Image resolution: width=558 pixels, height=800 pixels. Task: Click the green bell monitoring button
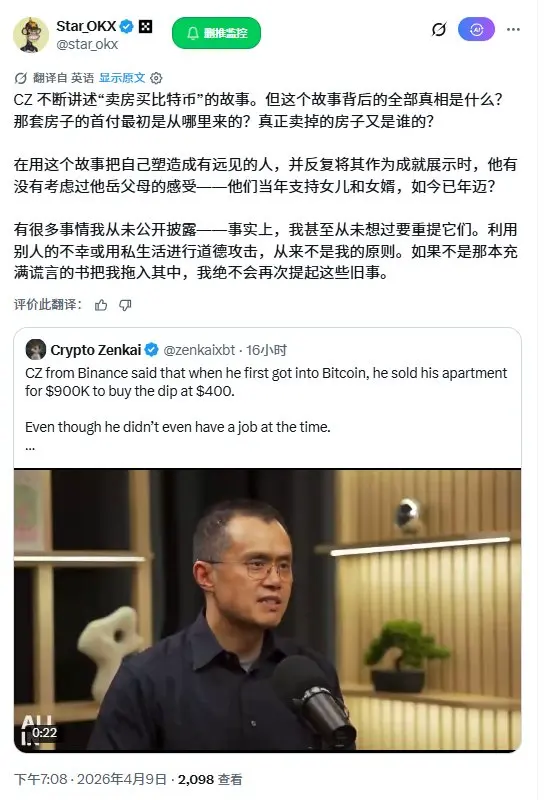[x=216, y=33]
